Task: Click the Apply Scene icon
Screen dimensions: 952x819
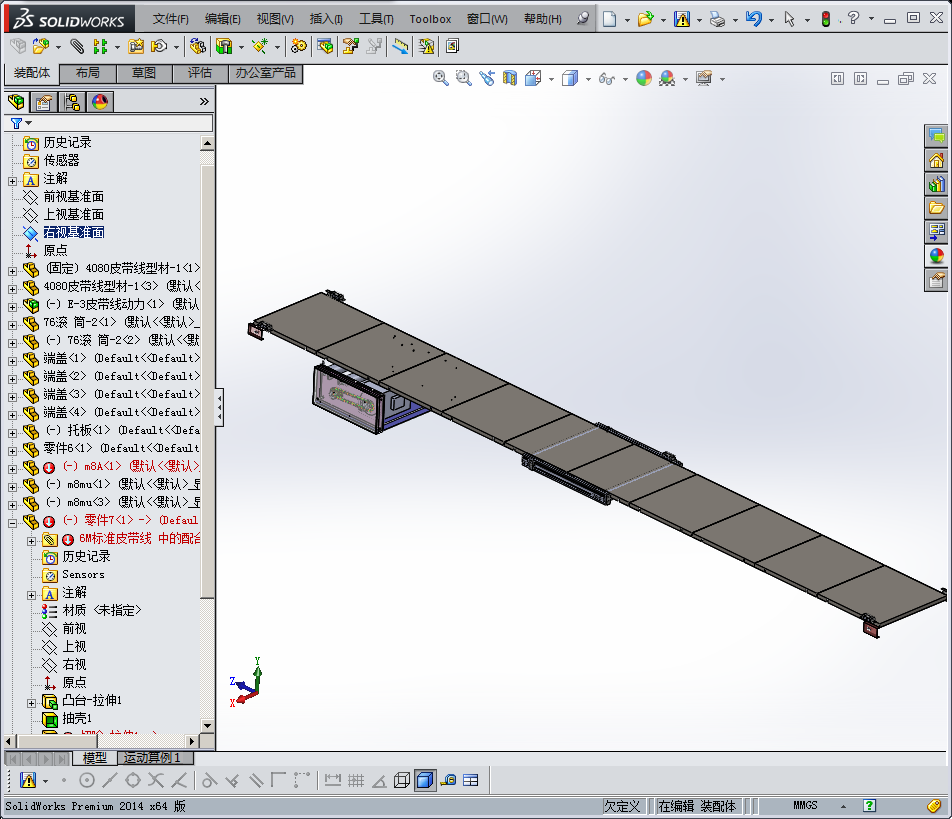Action: [667, 78]
